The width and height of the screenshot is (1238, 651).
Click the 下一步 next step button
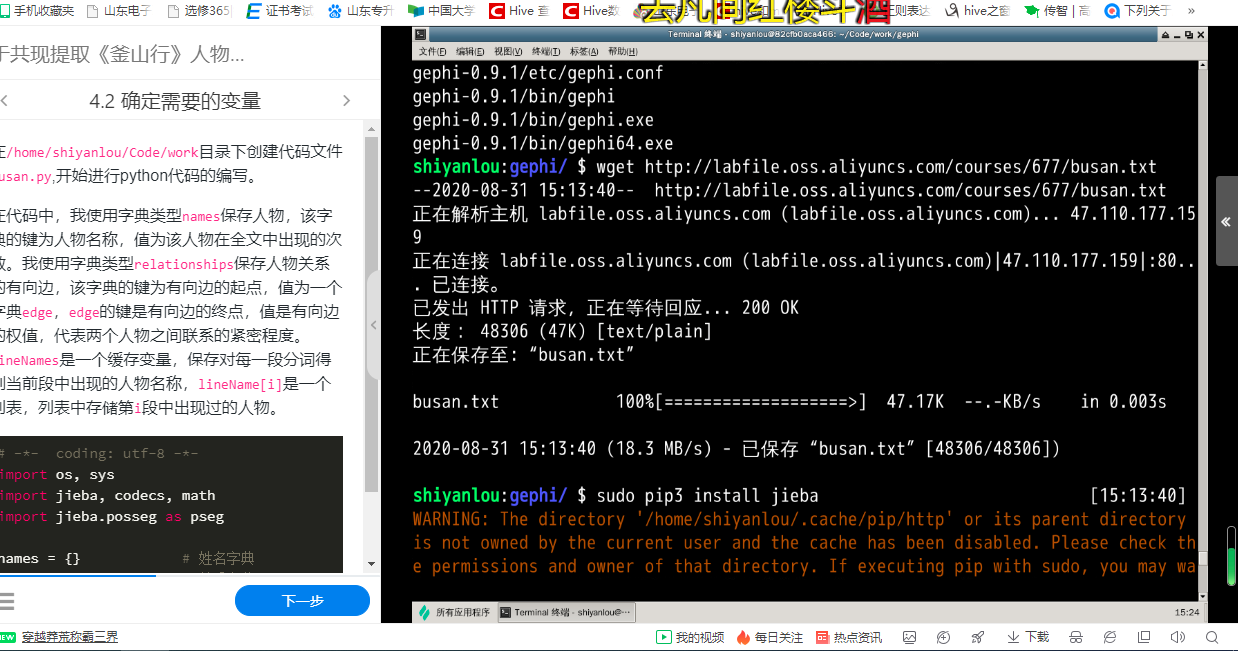(x=302, y=601)
